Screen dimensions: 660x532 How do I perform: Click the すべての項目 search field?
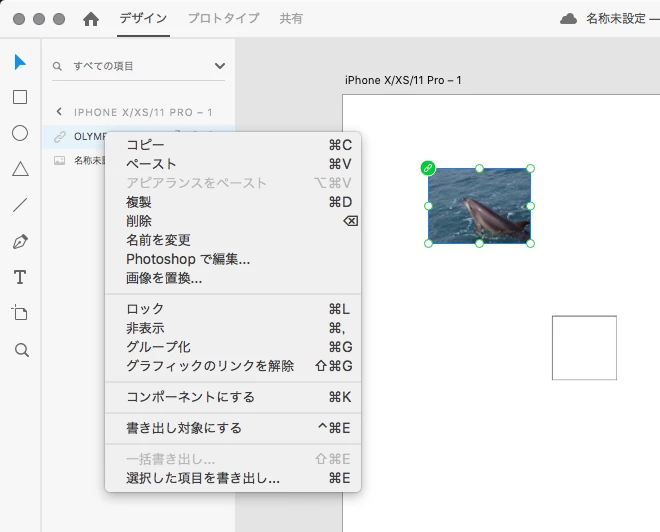click(x=139, y=66)
